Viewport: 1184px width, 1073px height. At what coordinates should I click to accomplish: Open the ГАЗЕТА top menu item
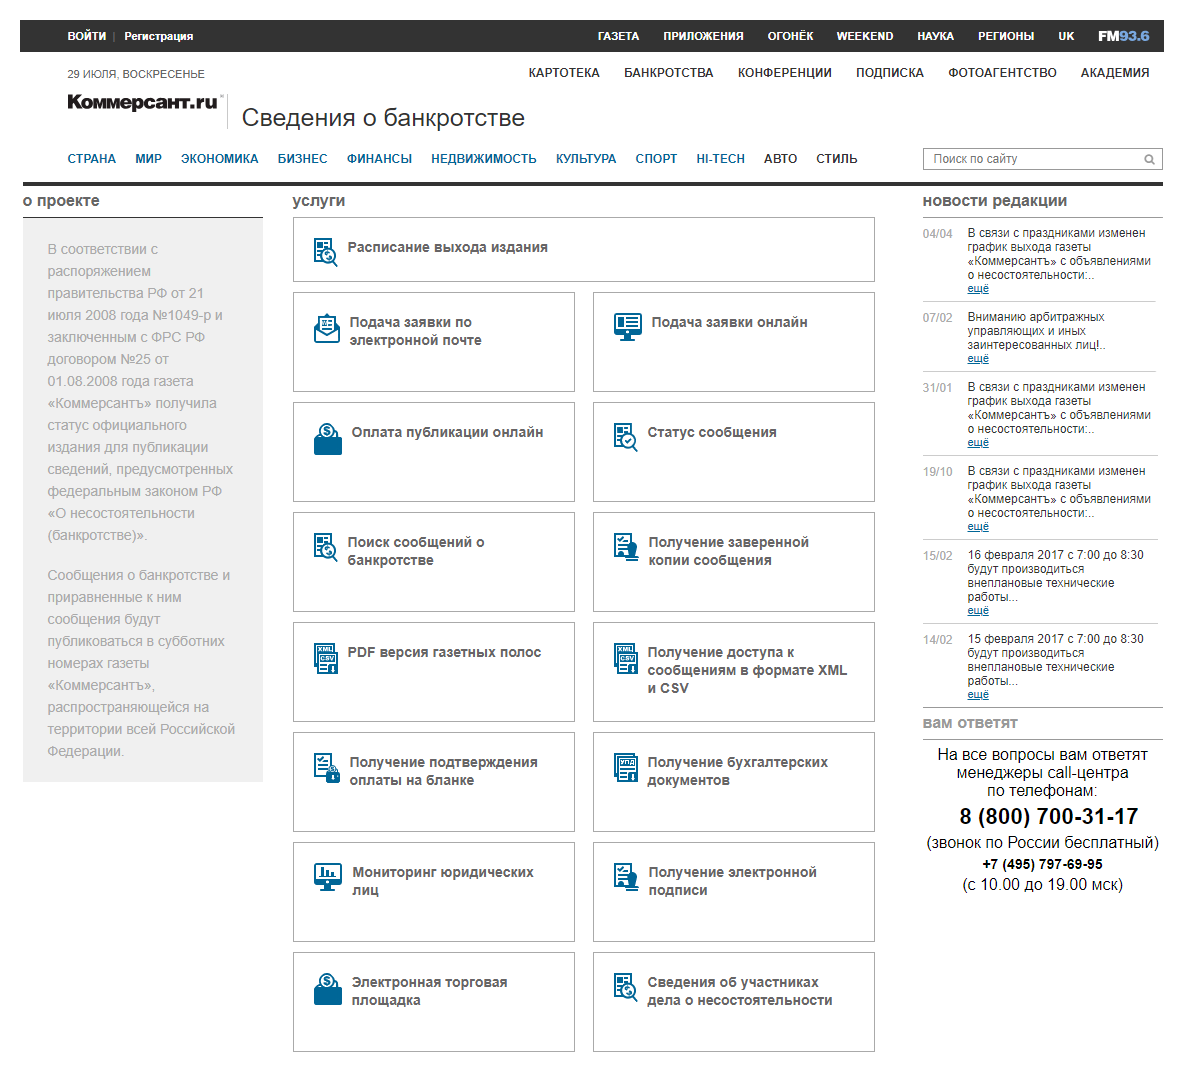click(618, 36)
